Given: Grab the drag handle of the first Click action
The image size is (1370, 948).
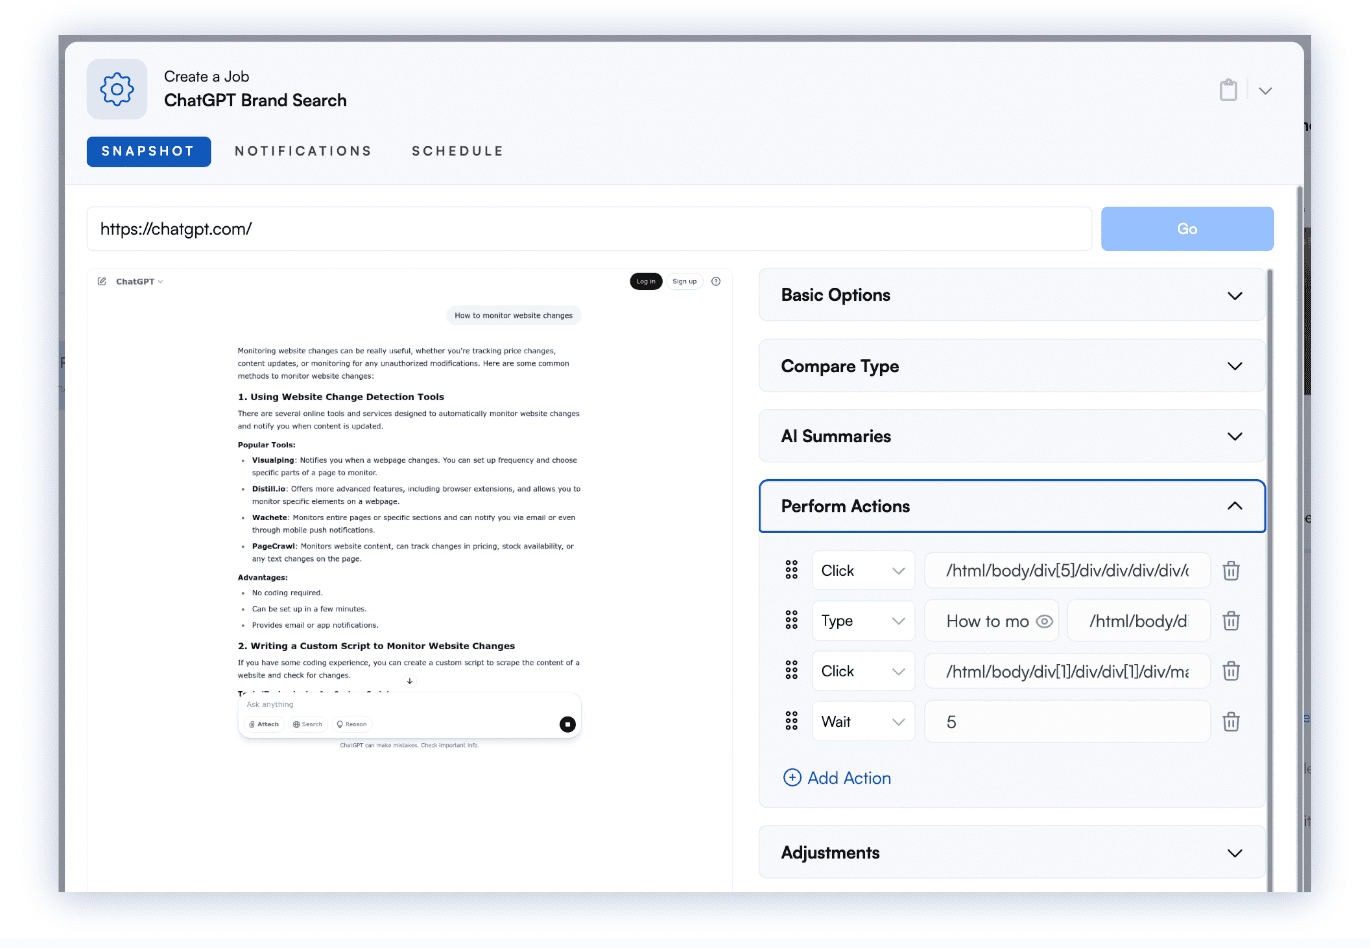Looking at the screenshot, I should 791,570.
